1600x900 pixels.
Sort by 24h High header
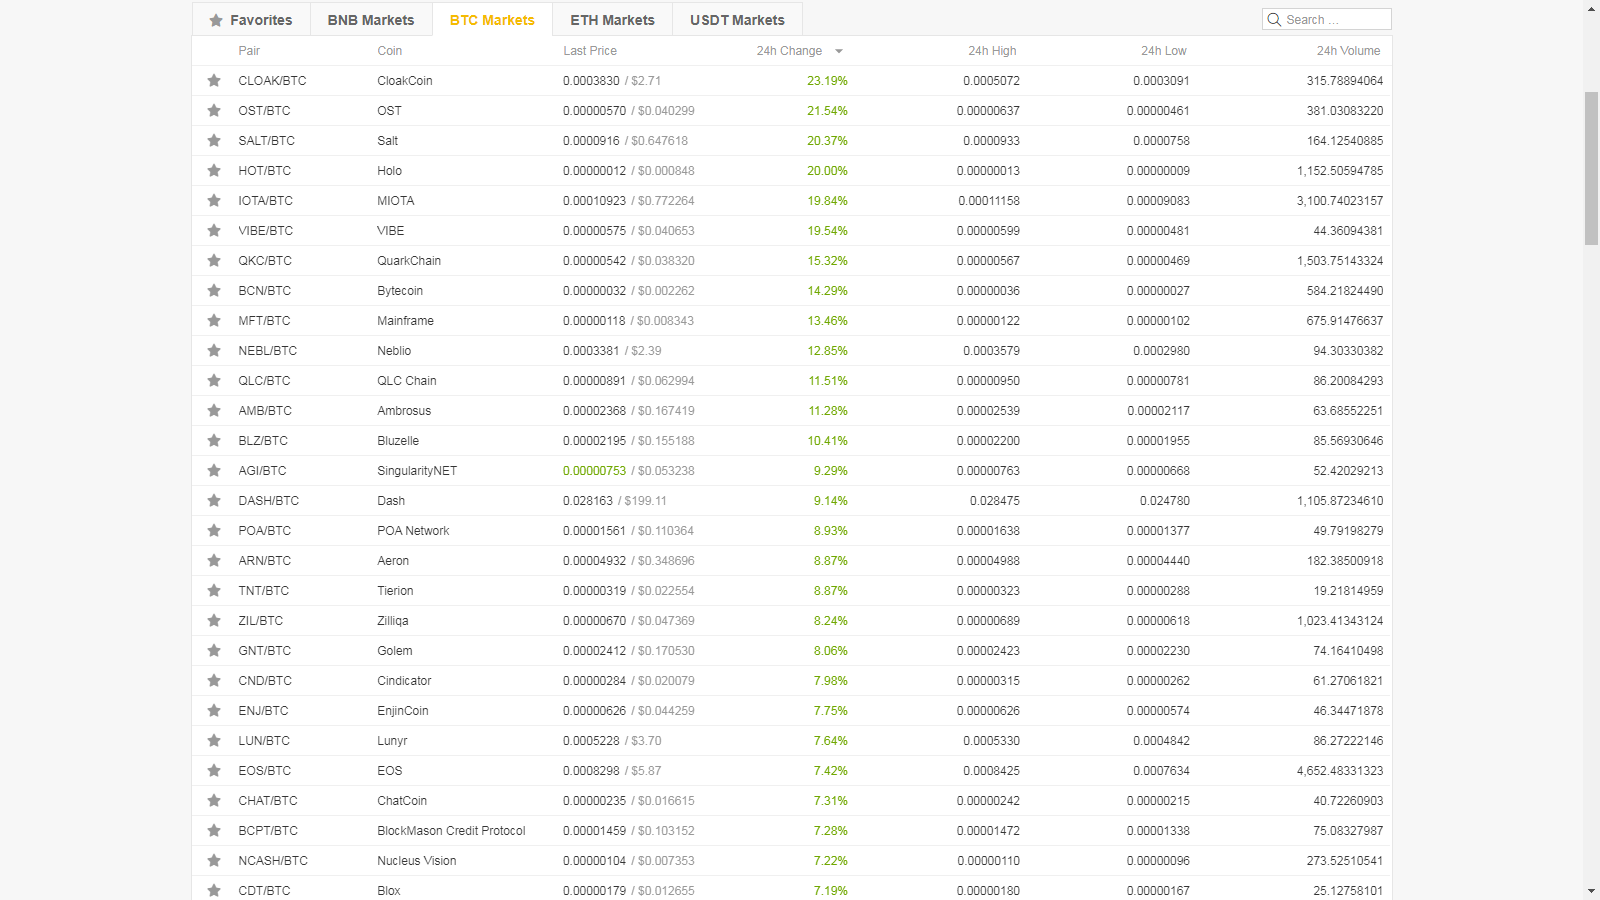tap(992, 51)
